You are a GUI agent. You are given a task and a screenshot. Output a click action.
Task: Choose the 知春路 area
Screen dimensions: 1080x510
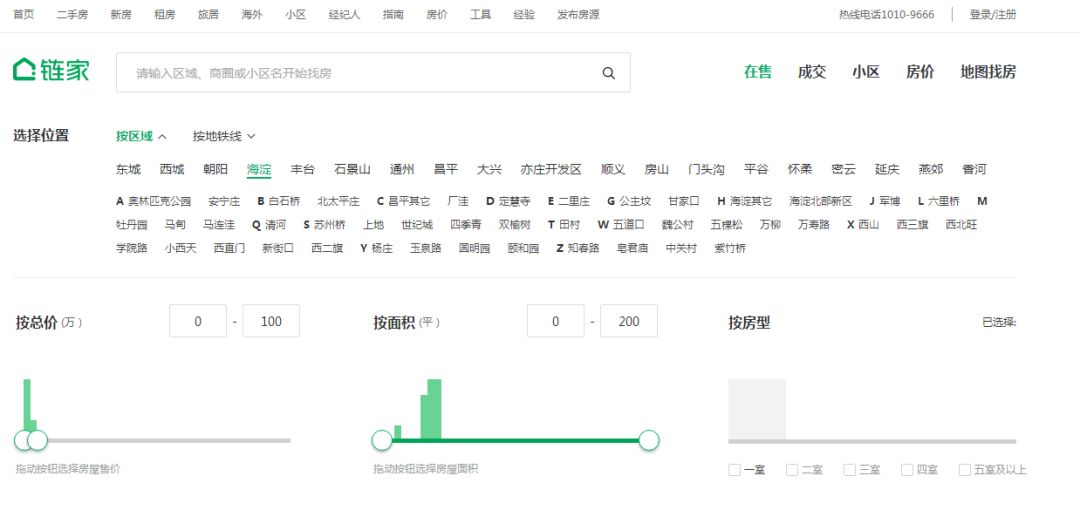coord(583,248)
